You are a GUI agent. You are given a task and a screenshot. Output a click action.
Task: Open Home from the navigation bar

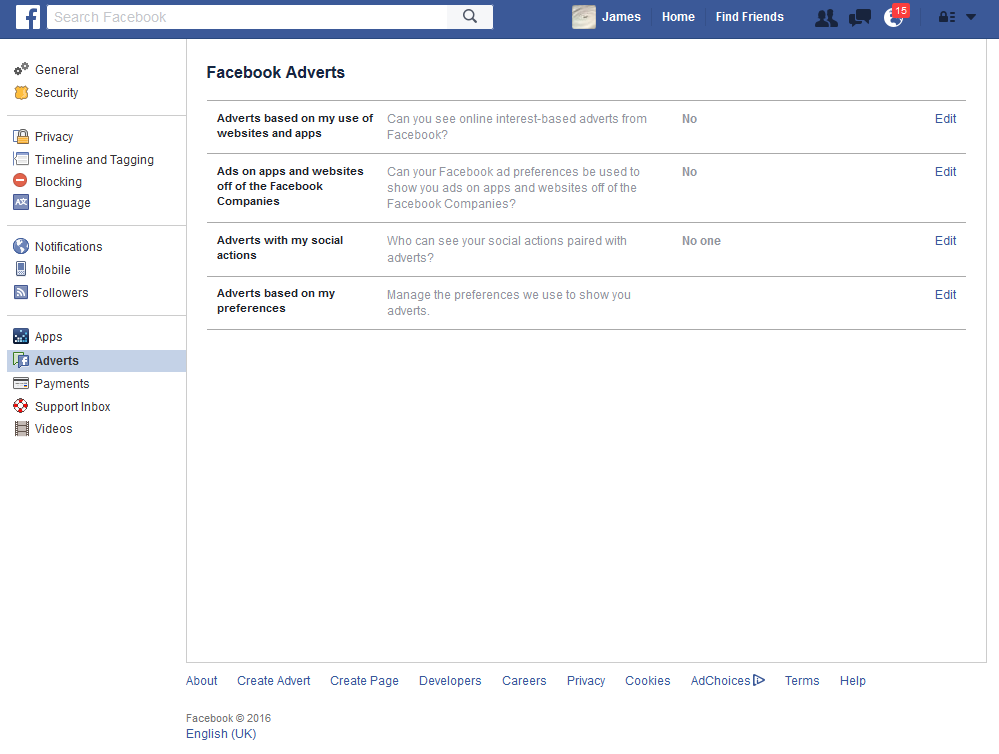[678, 16]
